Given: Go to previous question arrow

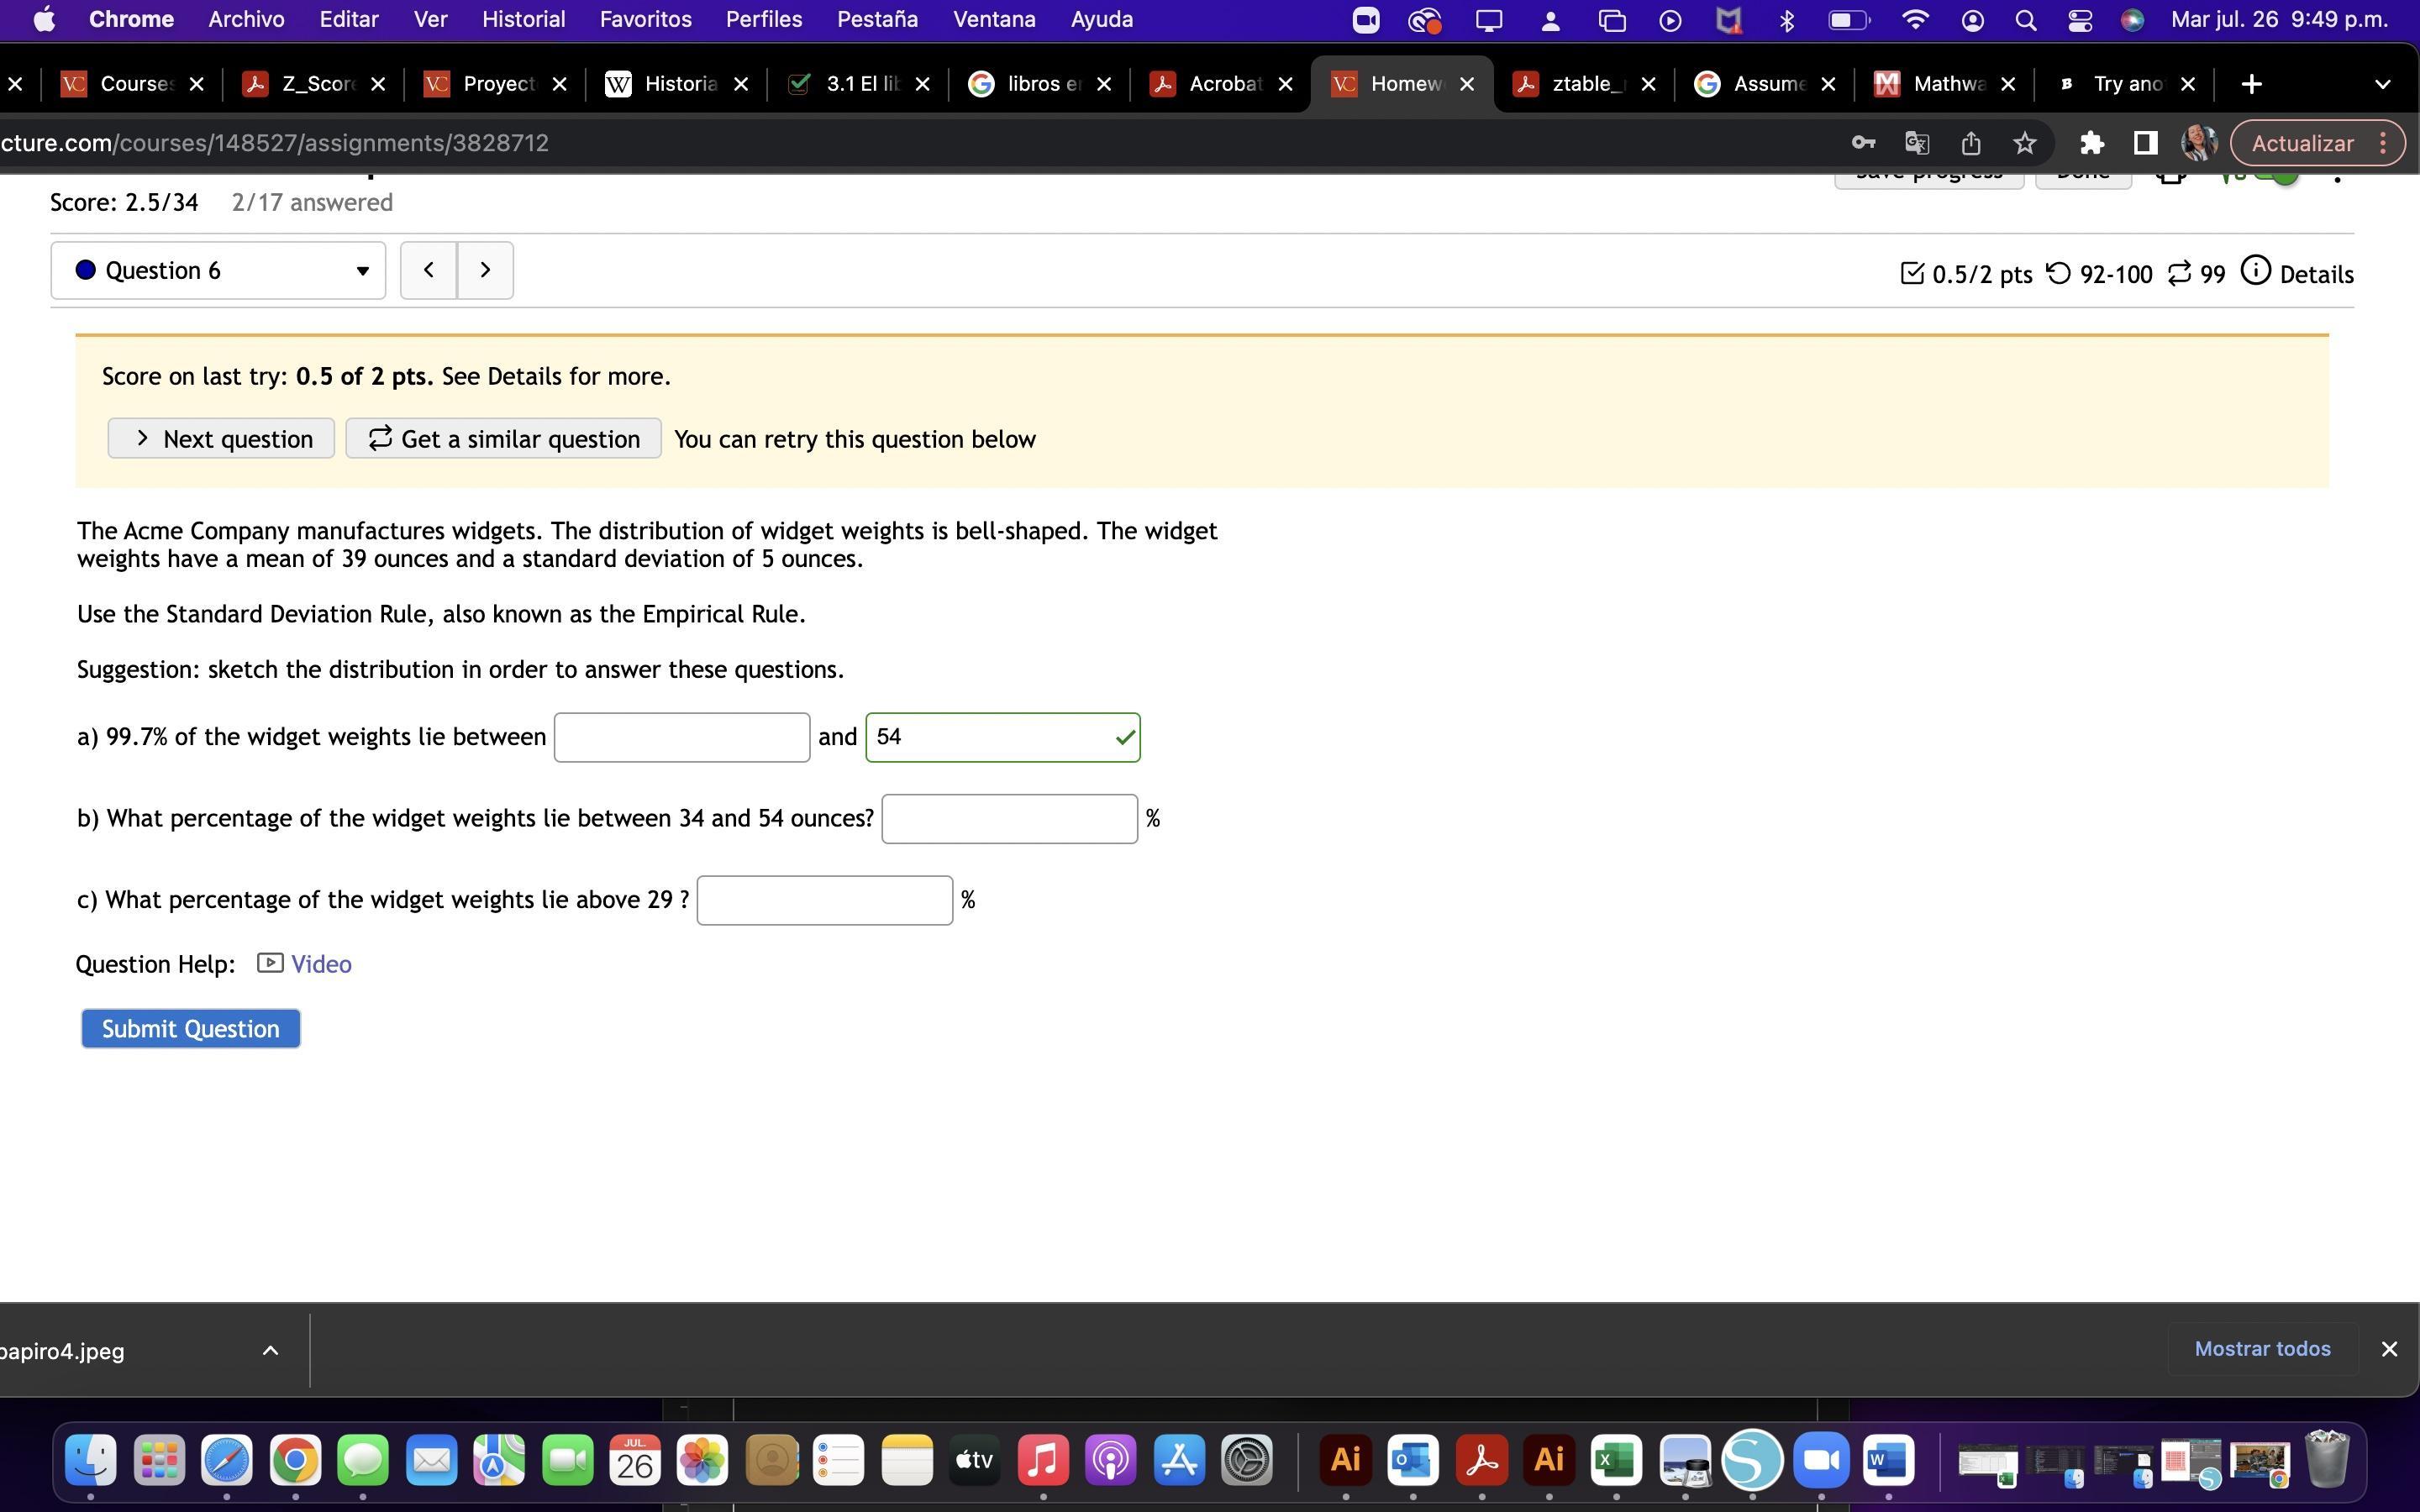Looking at the screenshot, I should pos(429,270).
